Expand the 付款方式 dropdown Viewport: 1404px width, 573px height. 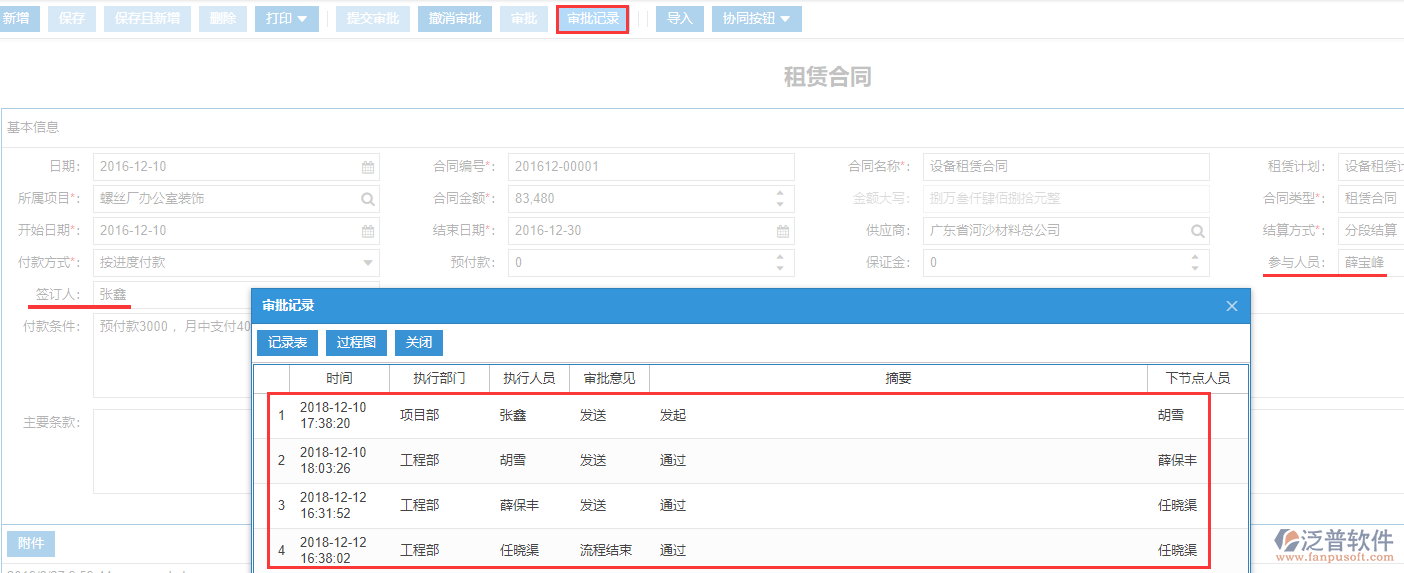pyautogui.click(x=368, y=263)
